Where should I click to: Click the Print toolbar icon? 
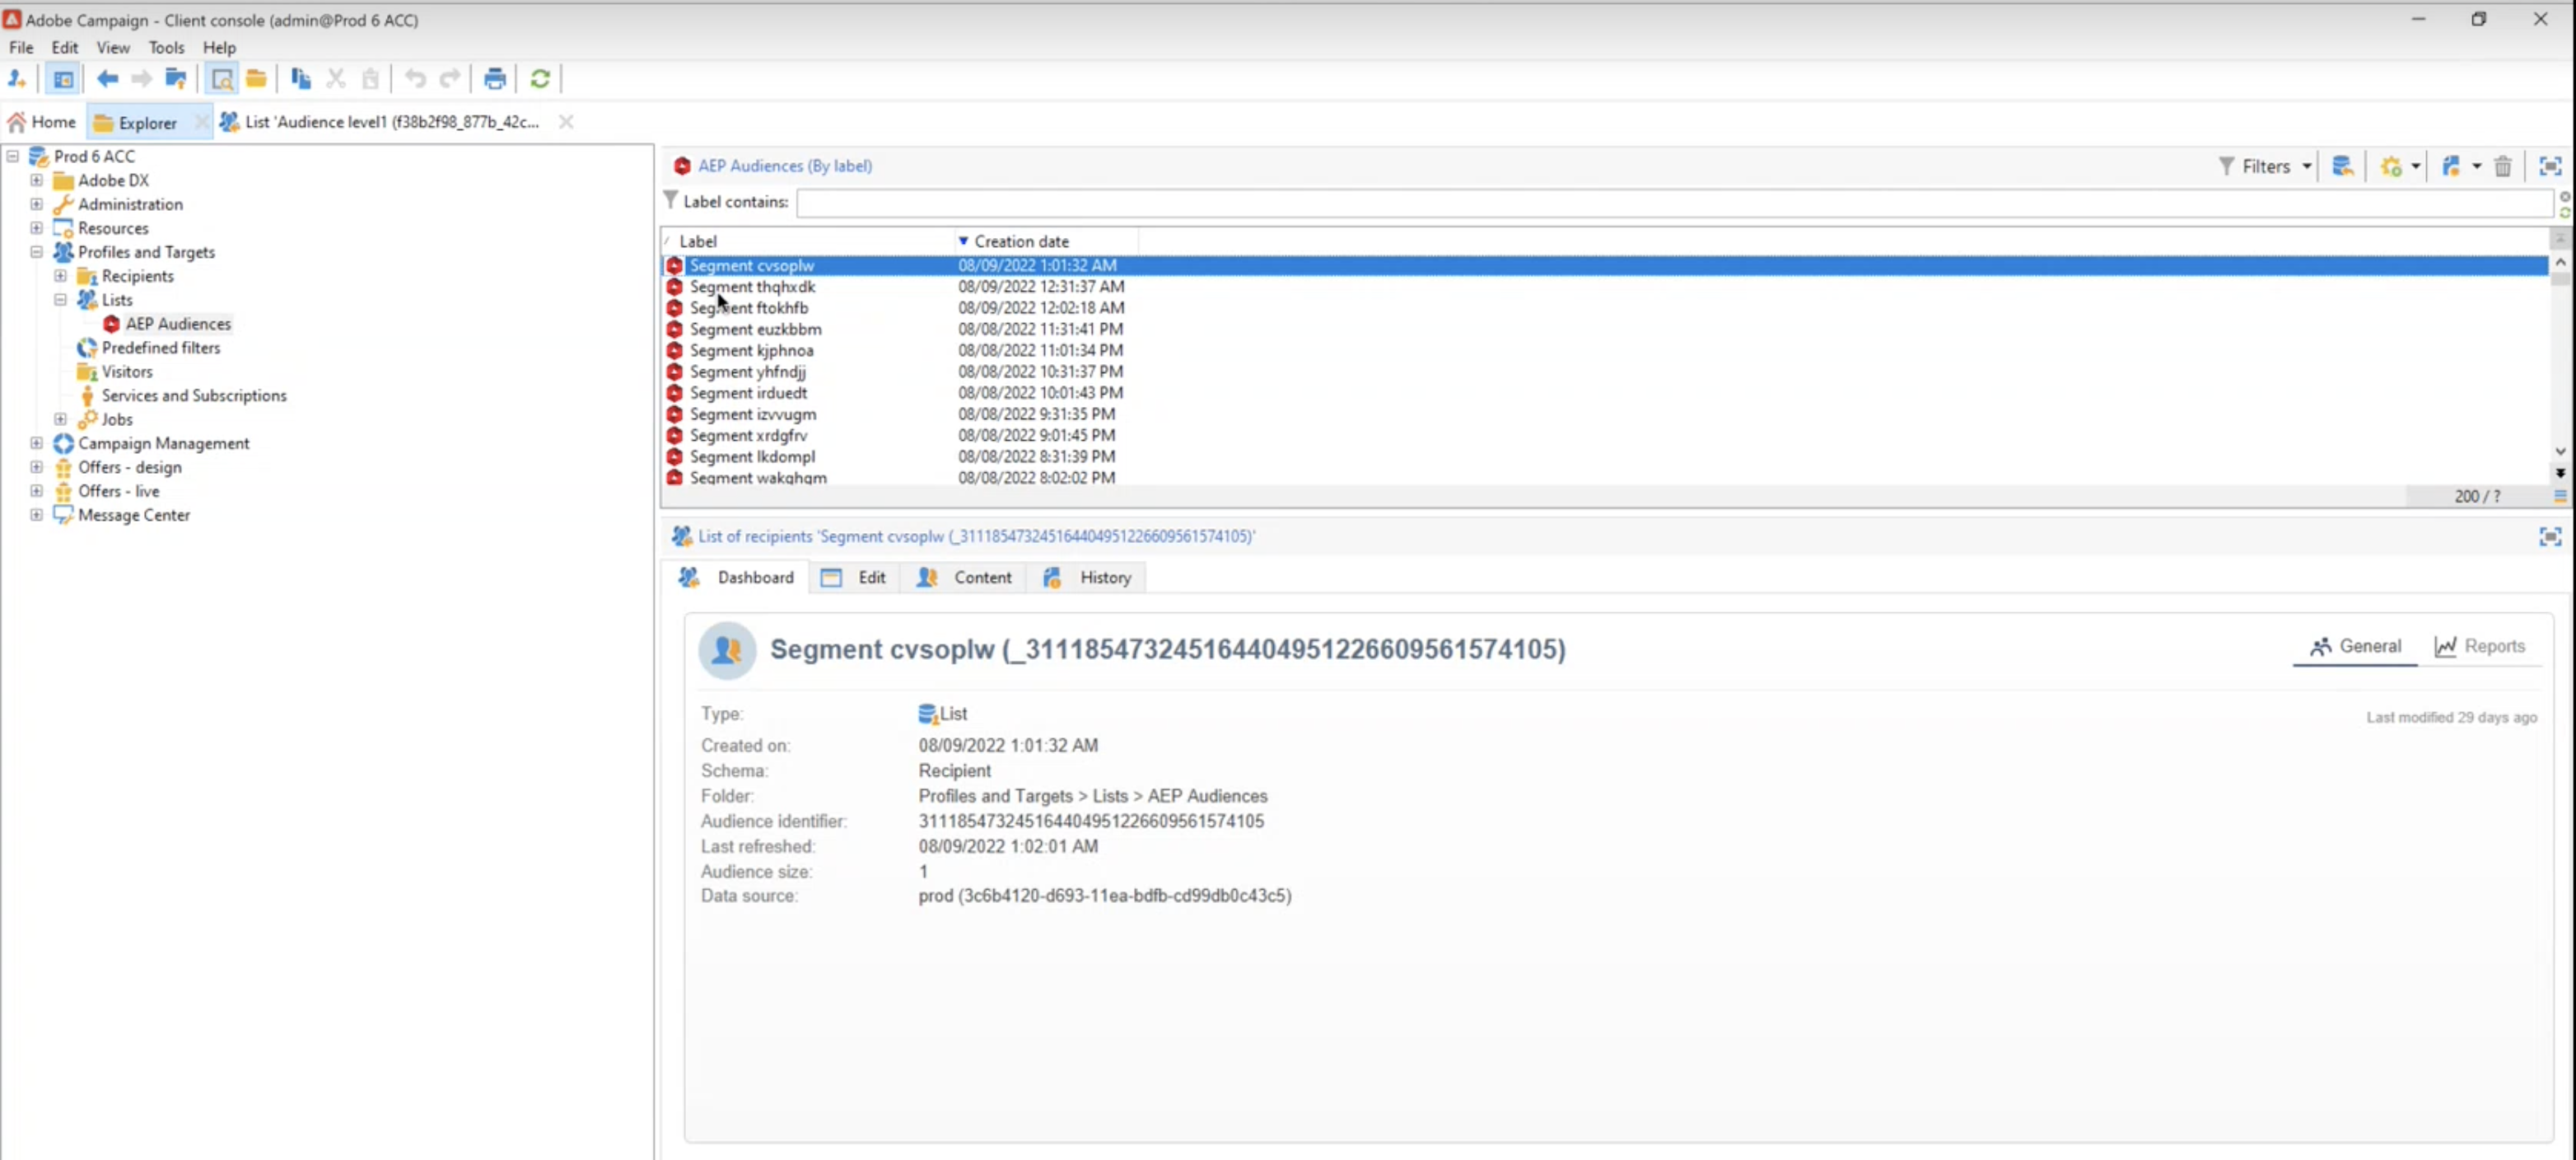pos(494,79)
